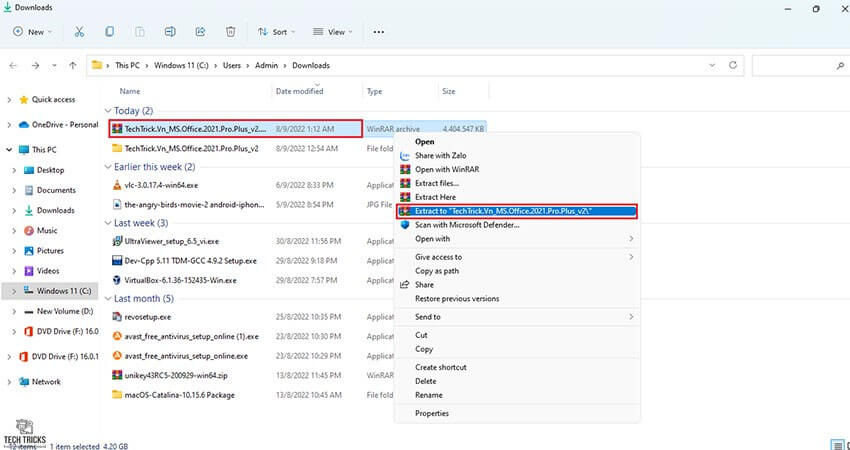Refresh the Downloads folder view
Image resolution: width=850 pixels, height=450 pixels.
pyautogui.click(x=733, y=65)
